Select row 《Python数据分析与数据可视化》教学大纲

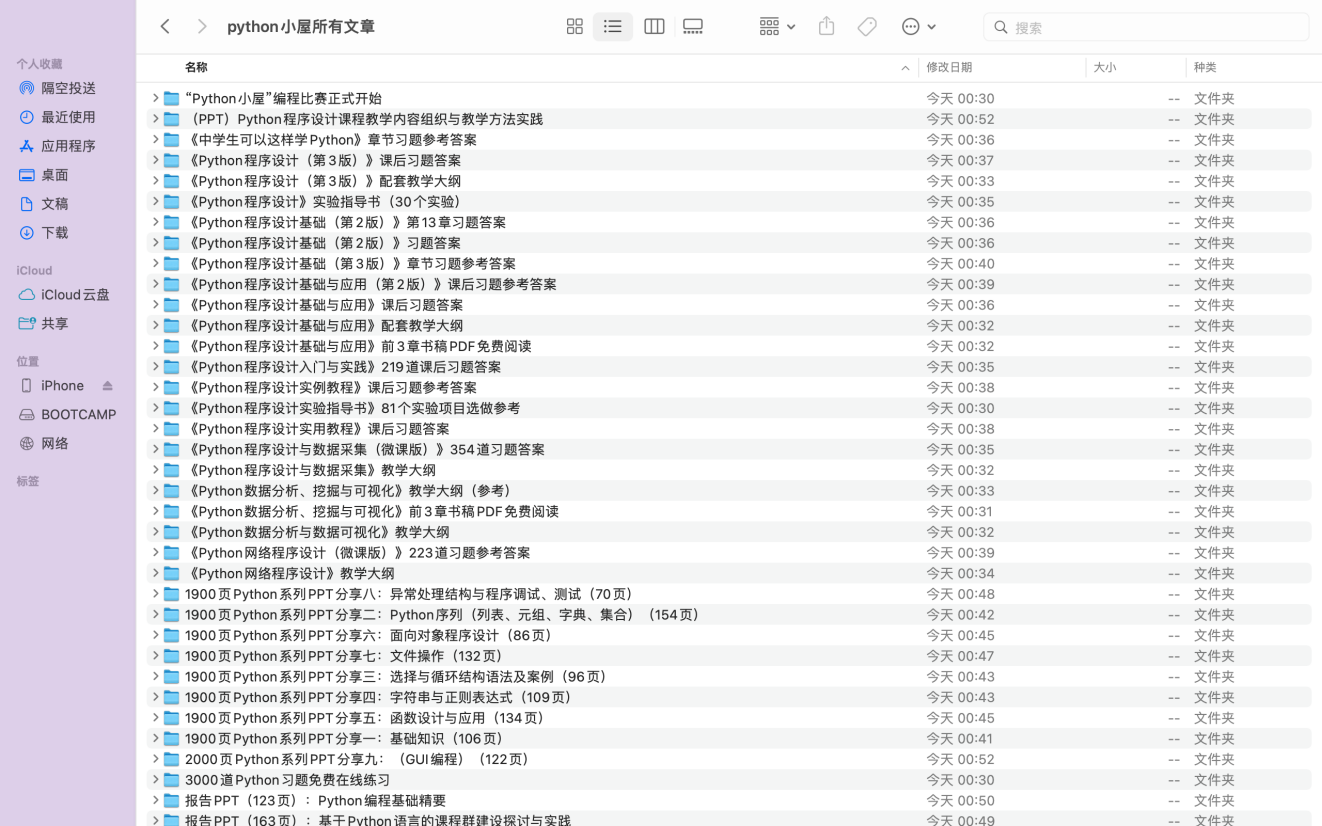tap(729, 532)
